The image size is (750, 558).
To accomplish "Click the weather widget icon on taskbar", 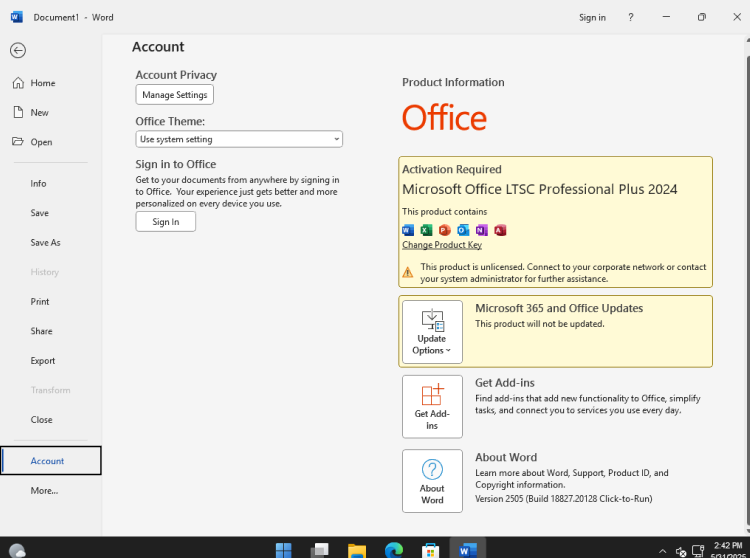I will coord(17,551).
